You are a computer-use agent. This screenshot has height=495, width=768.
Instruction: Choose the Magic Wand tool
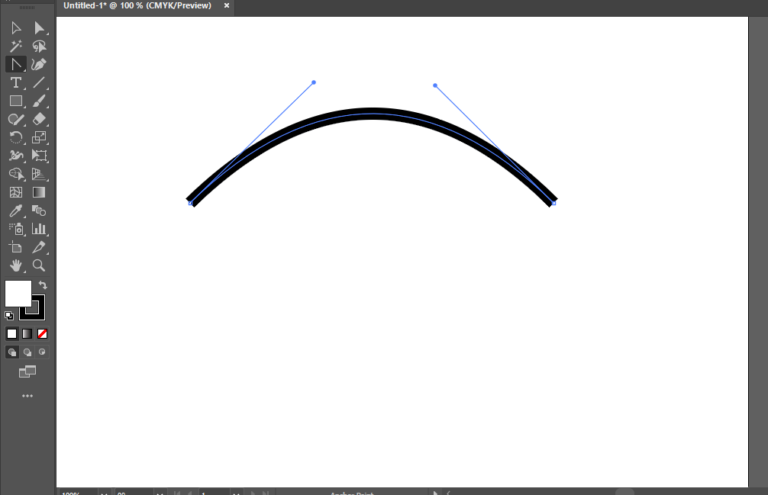pos(16,46)
